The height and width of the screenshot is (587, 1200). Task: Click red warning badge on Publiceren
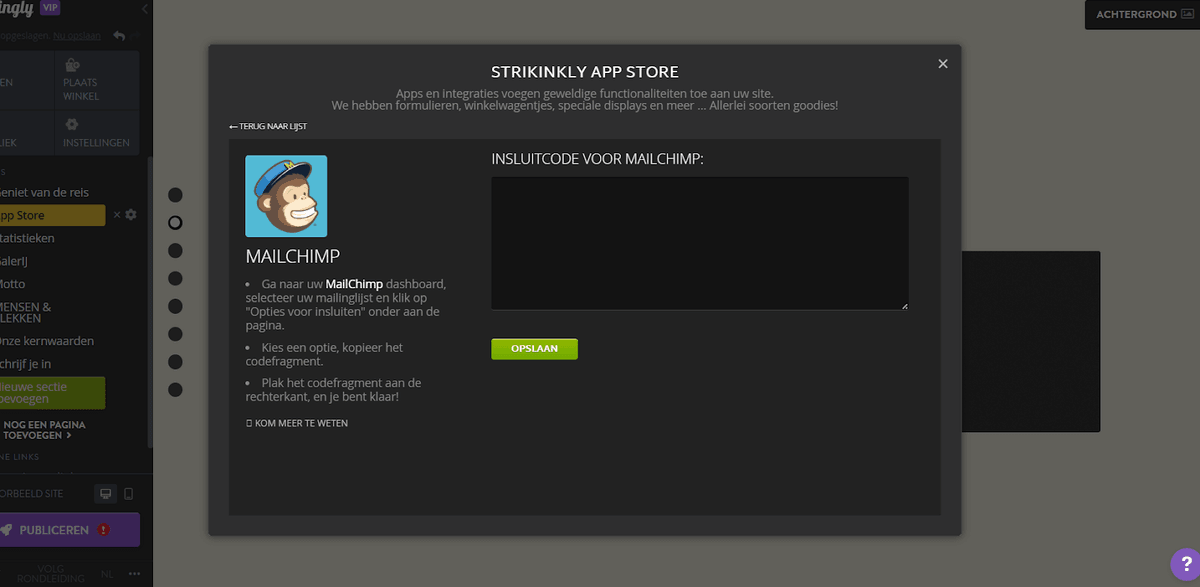pos(104,530)
